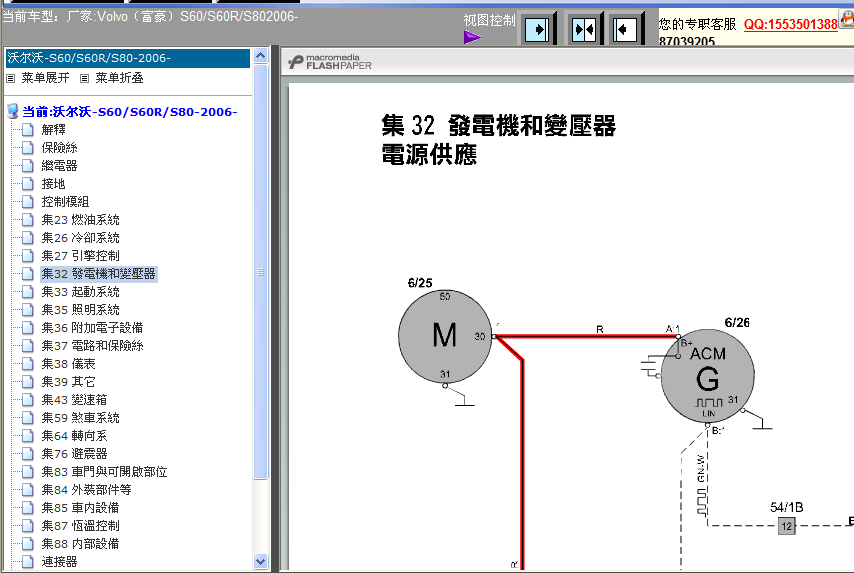Click the QQ avatar icon at top right

(847, 19)
